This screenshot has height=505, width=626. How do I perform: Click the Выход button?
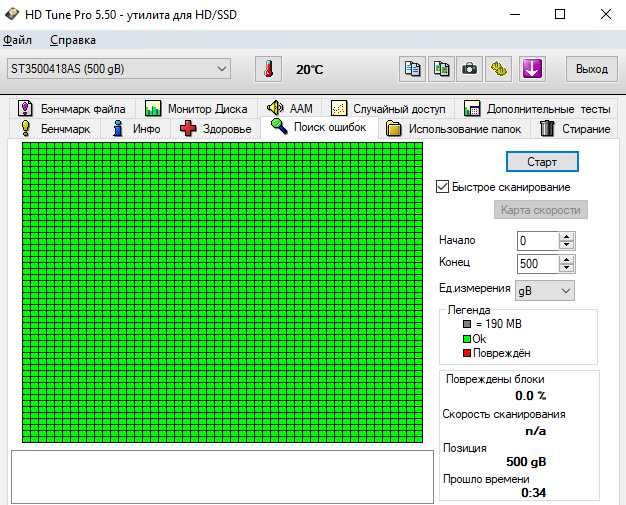[x=592, y=69]
